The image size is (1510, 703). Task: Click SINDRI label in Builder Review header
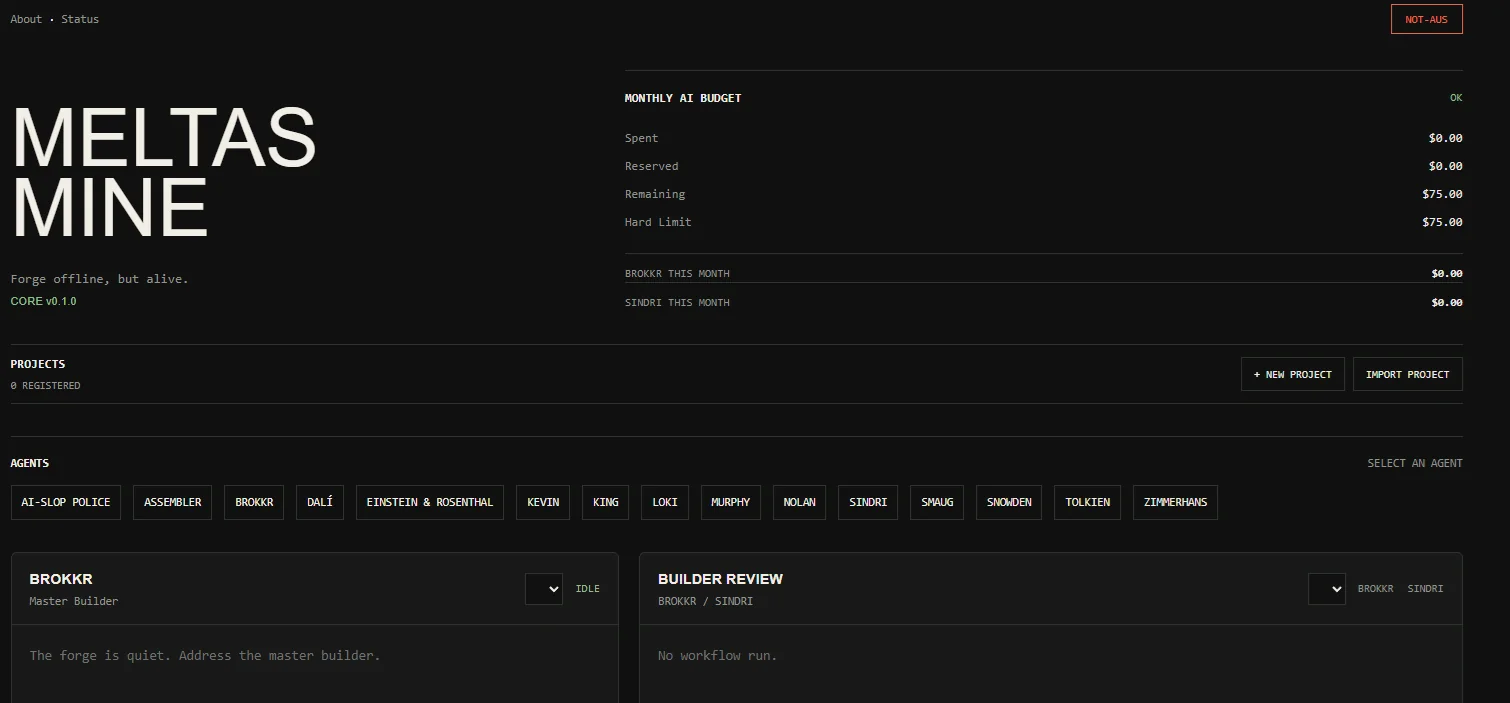pyautogui.click(x=1425, y=589)
